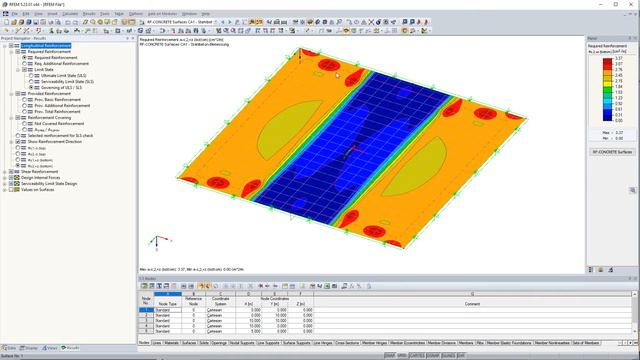Open the Add-on Modules menu
Screen dimensions: 640x360
tap(162, 14)
